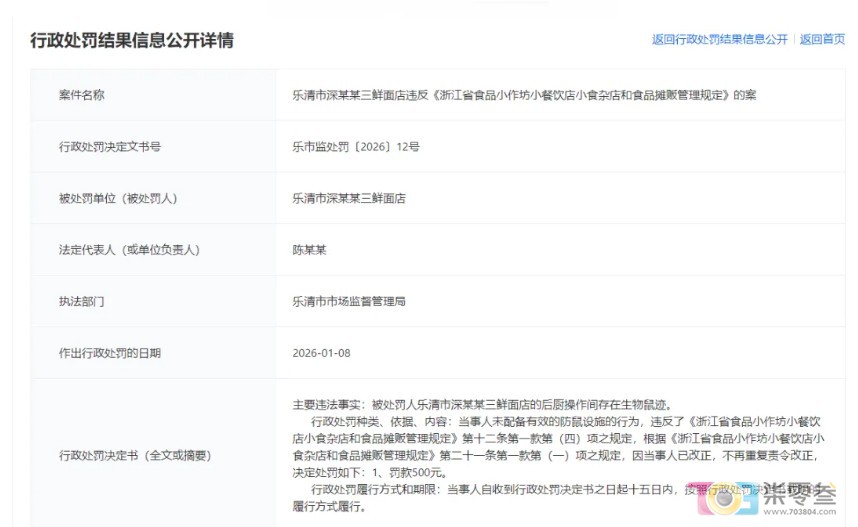Click the 被处罚单位（被处罚人） label
This screenshot has height=527, width=858.
[118, 198]
